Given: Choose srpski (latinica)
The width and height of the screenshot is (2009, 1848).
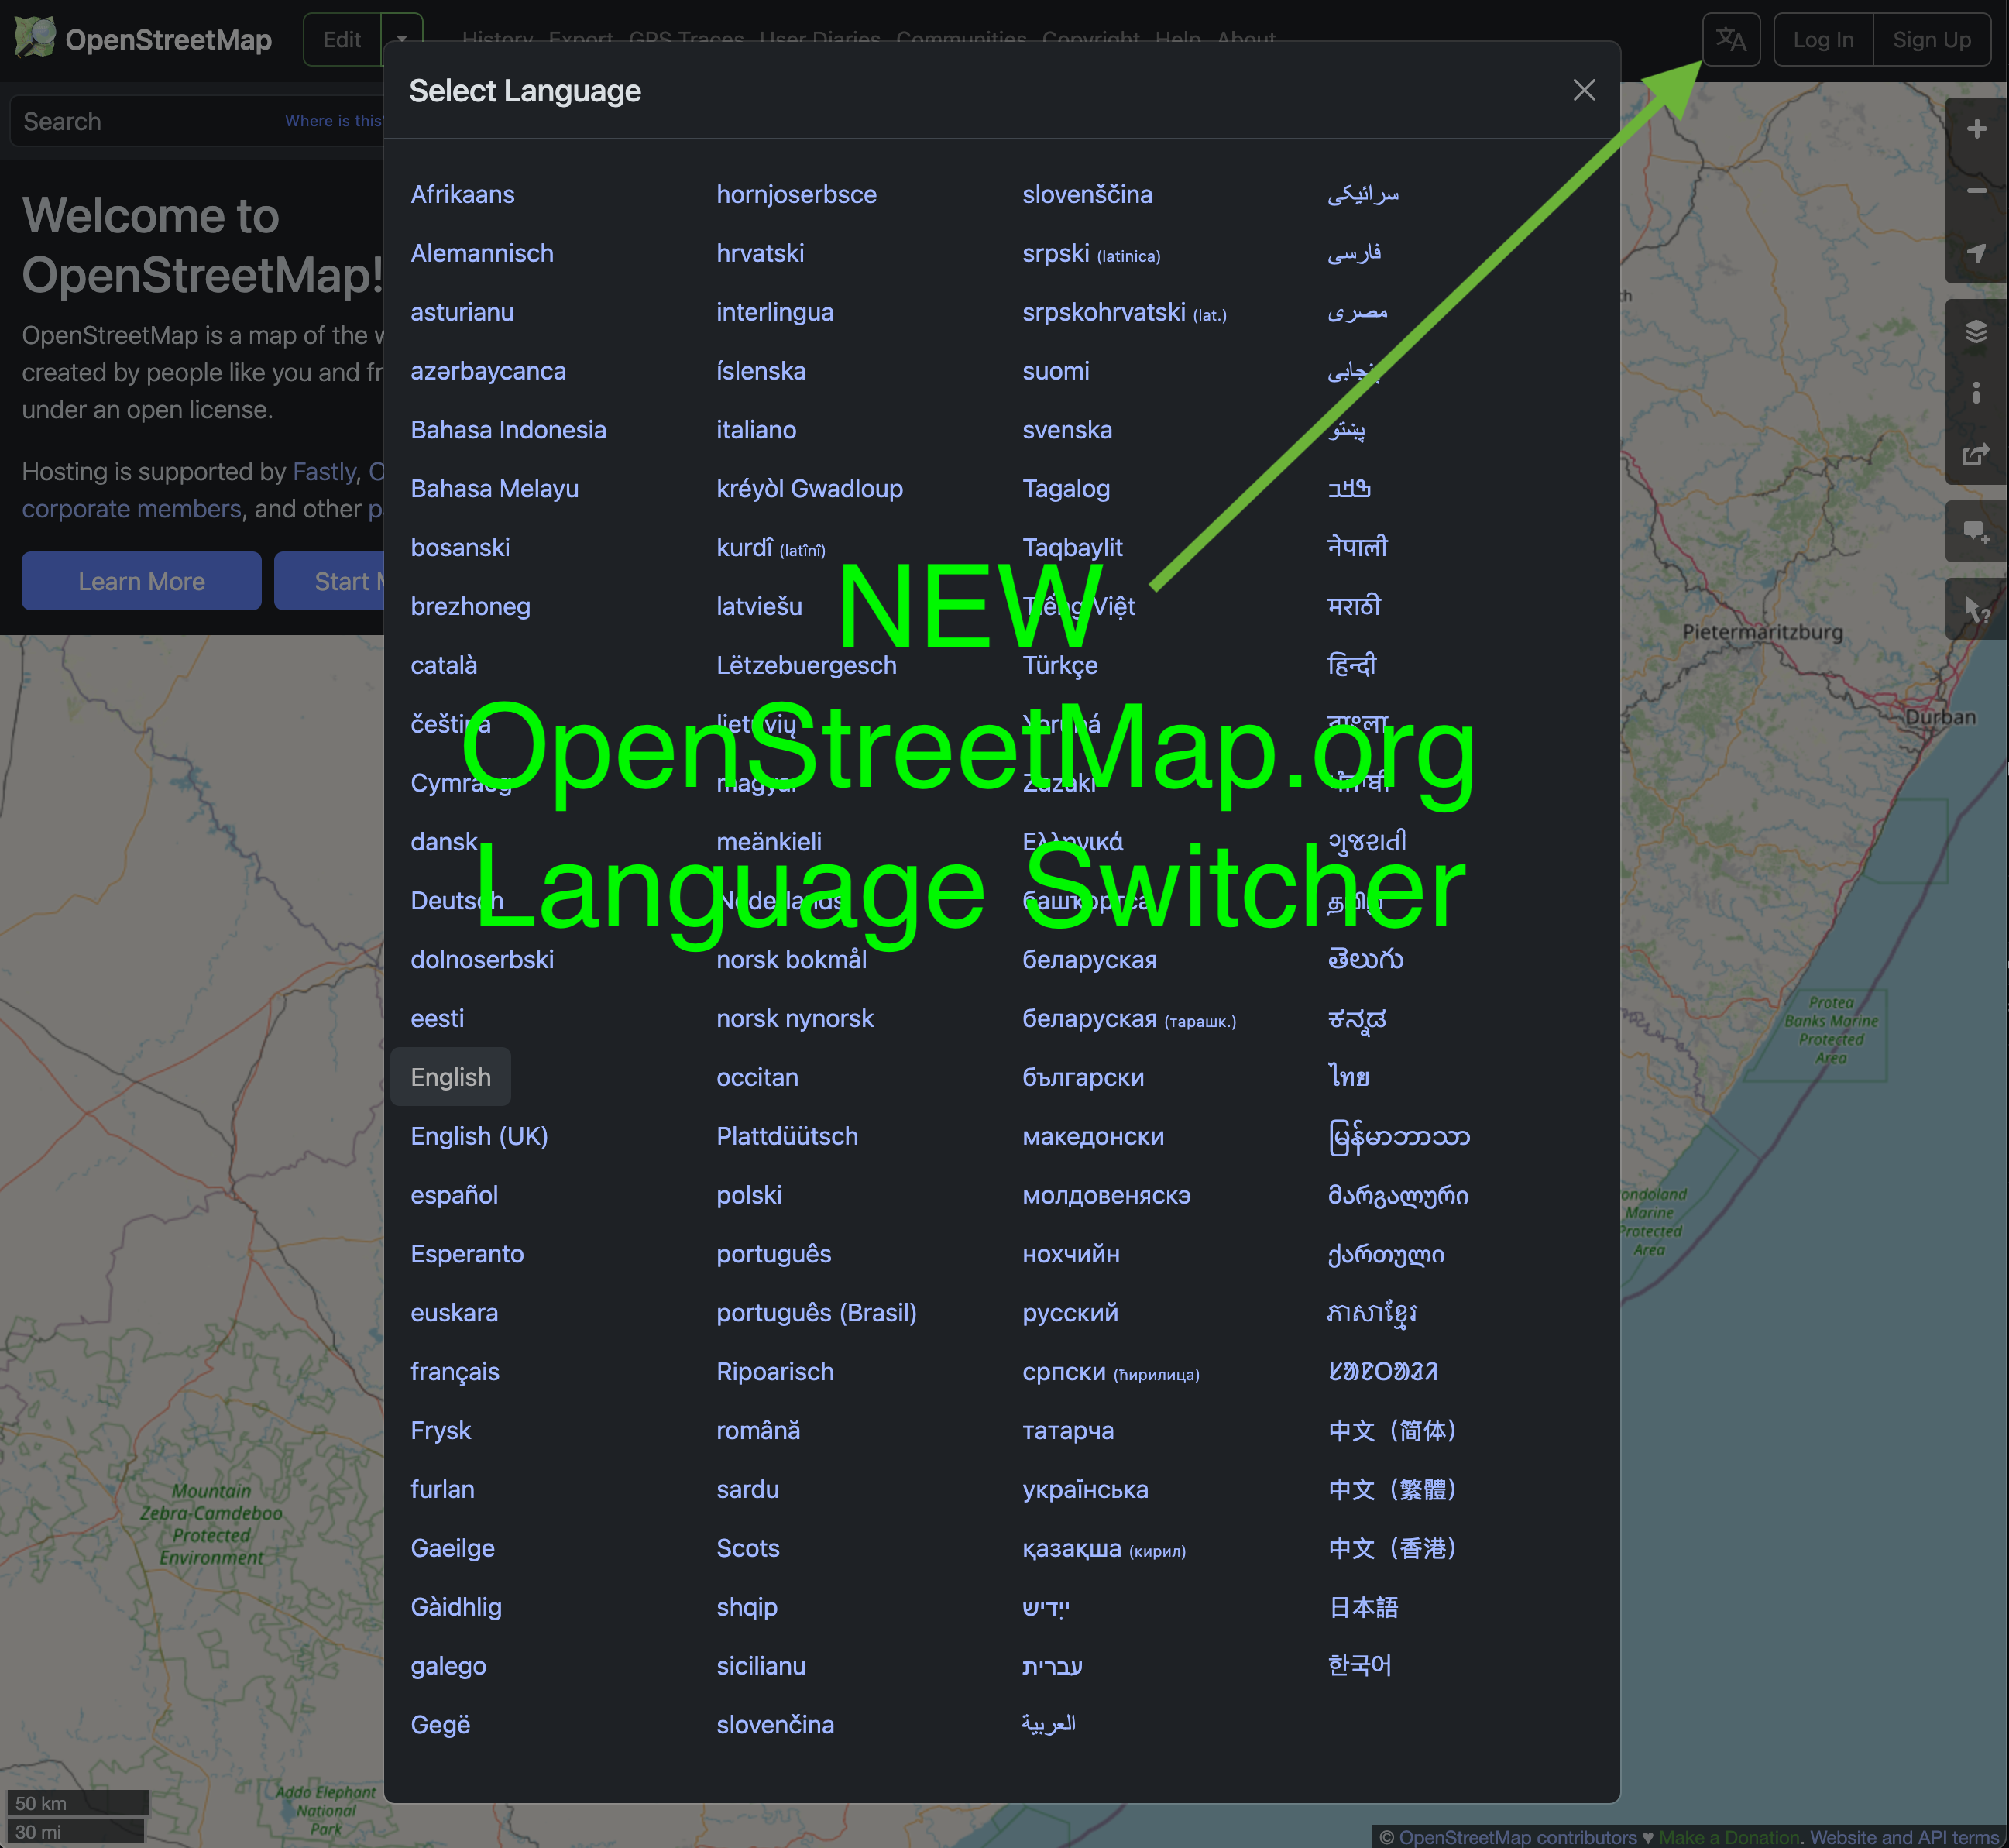Looking at the screenshot, I should [x=1091, y=253].
